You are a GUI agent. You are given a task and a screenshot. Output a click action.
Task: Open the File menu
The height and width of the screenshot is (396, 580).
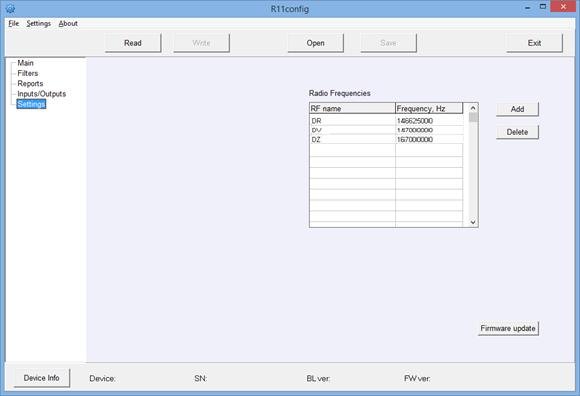click(x=14, y=24)
